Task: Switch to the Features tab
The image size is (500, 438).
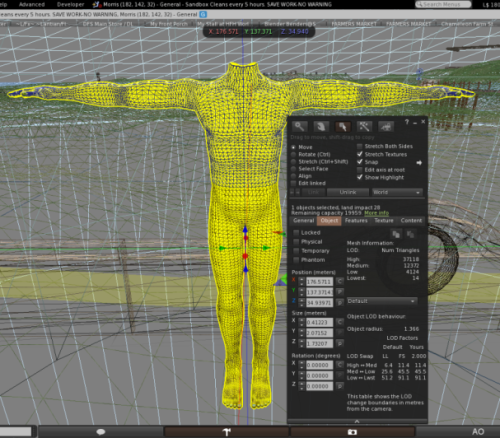Action: click(x=356, y=221)
